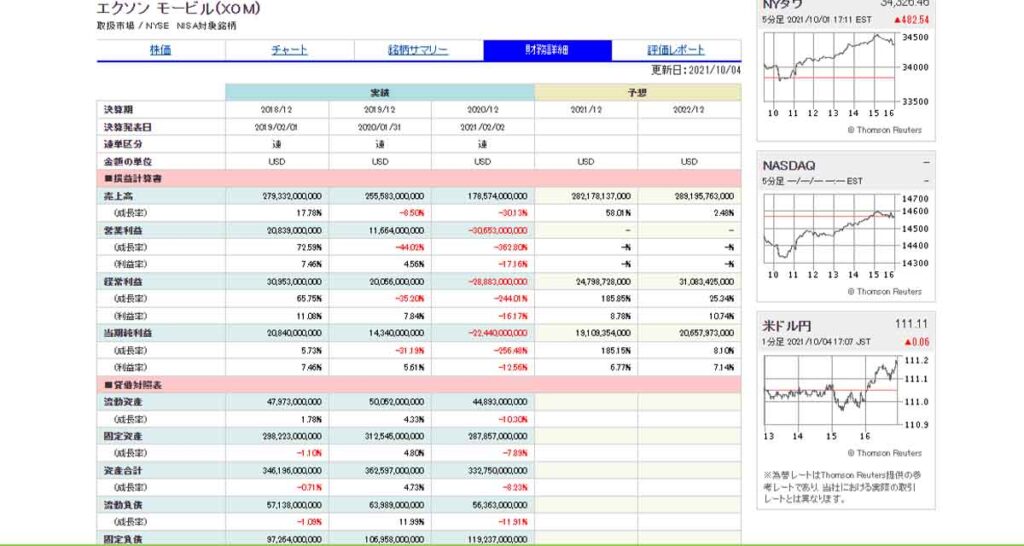Image resolution: width=1024 pixels, height=546 pixels.
Task: Click current assets value 44,893,000,000
Action: point(500,402)
